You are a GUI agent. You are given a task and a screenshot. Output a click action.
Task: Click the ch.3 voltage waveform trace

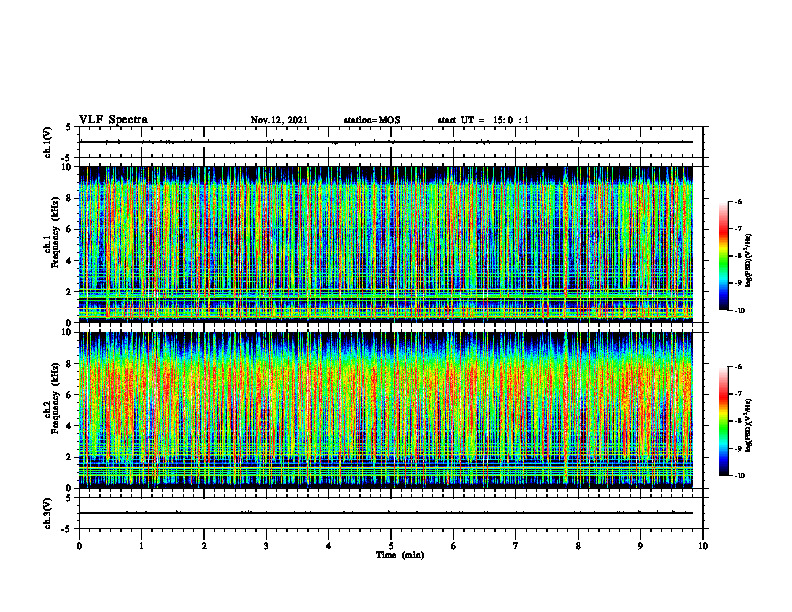386,513
